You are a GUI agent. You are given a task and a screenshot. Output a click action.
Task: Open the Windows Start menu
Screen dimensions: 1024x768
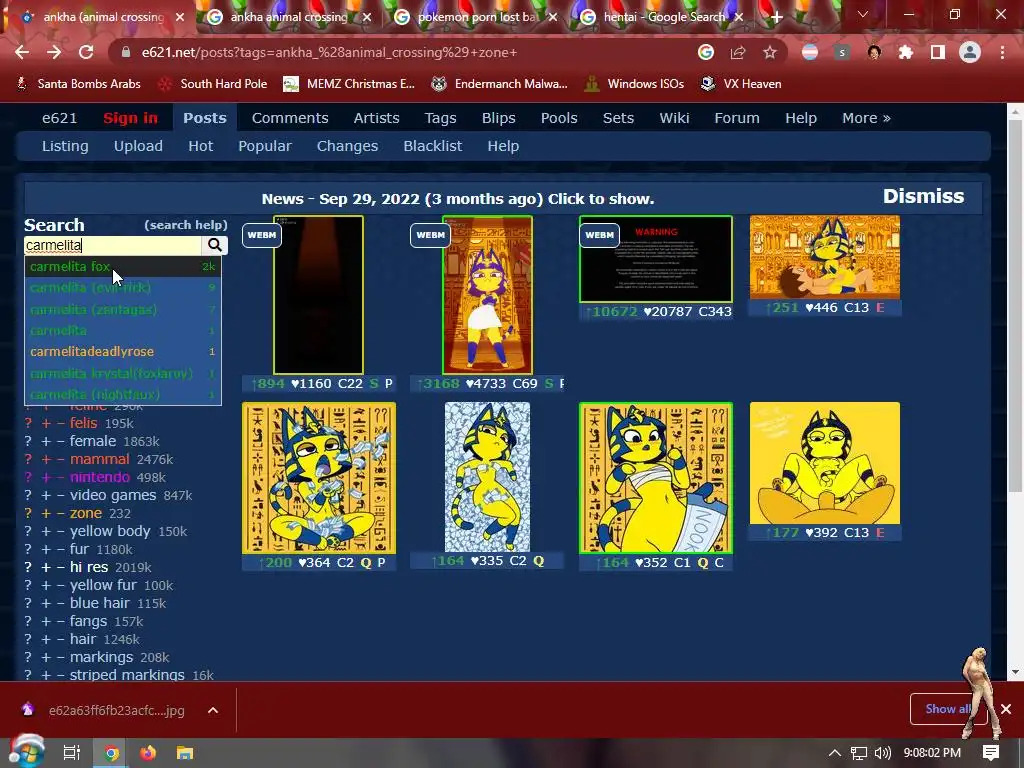[x=26, y=752]
